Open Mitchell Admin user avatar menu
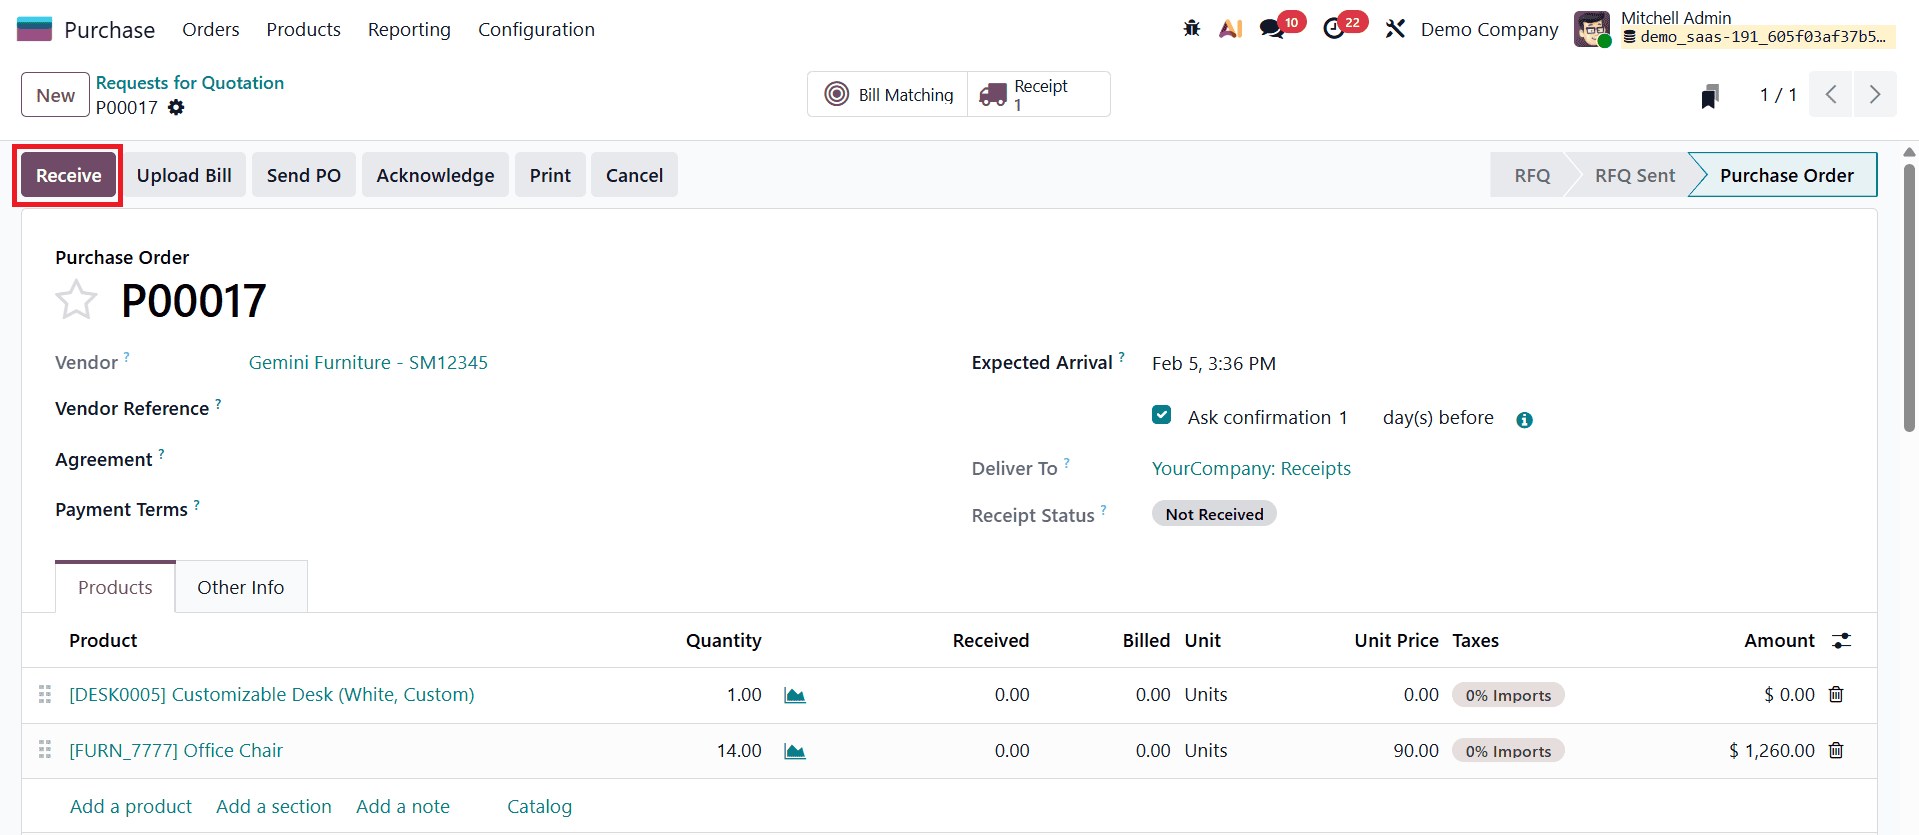The height and width of the screenshot is (835, 1919). [x=1592, y=29]
